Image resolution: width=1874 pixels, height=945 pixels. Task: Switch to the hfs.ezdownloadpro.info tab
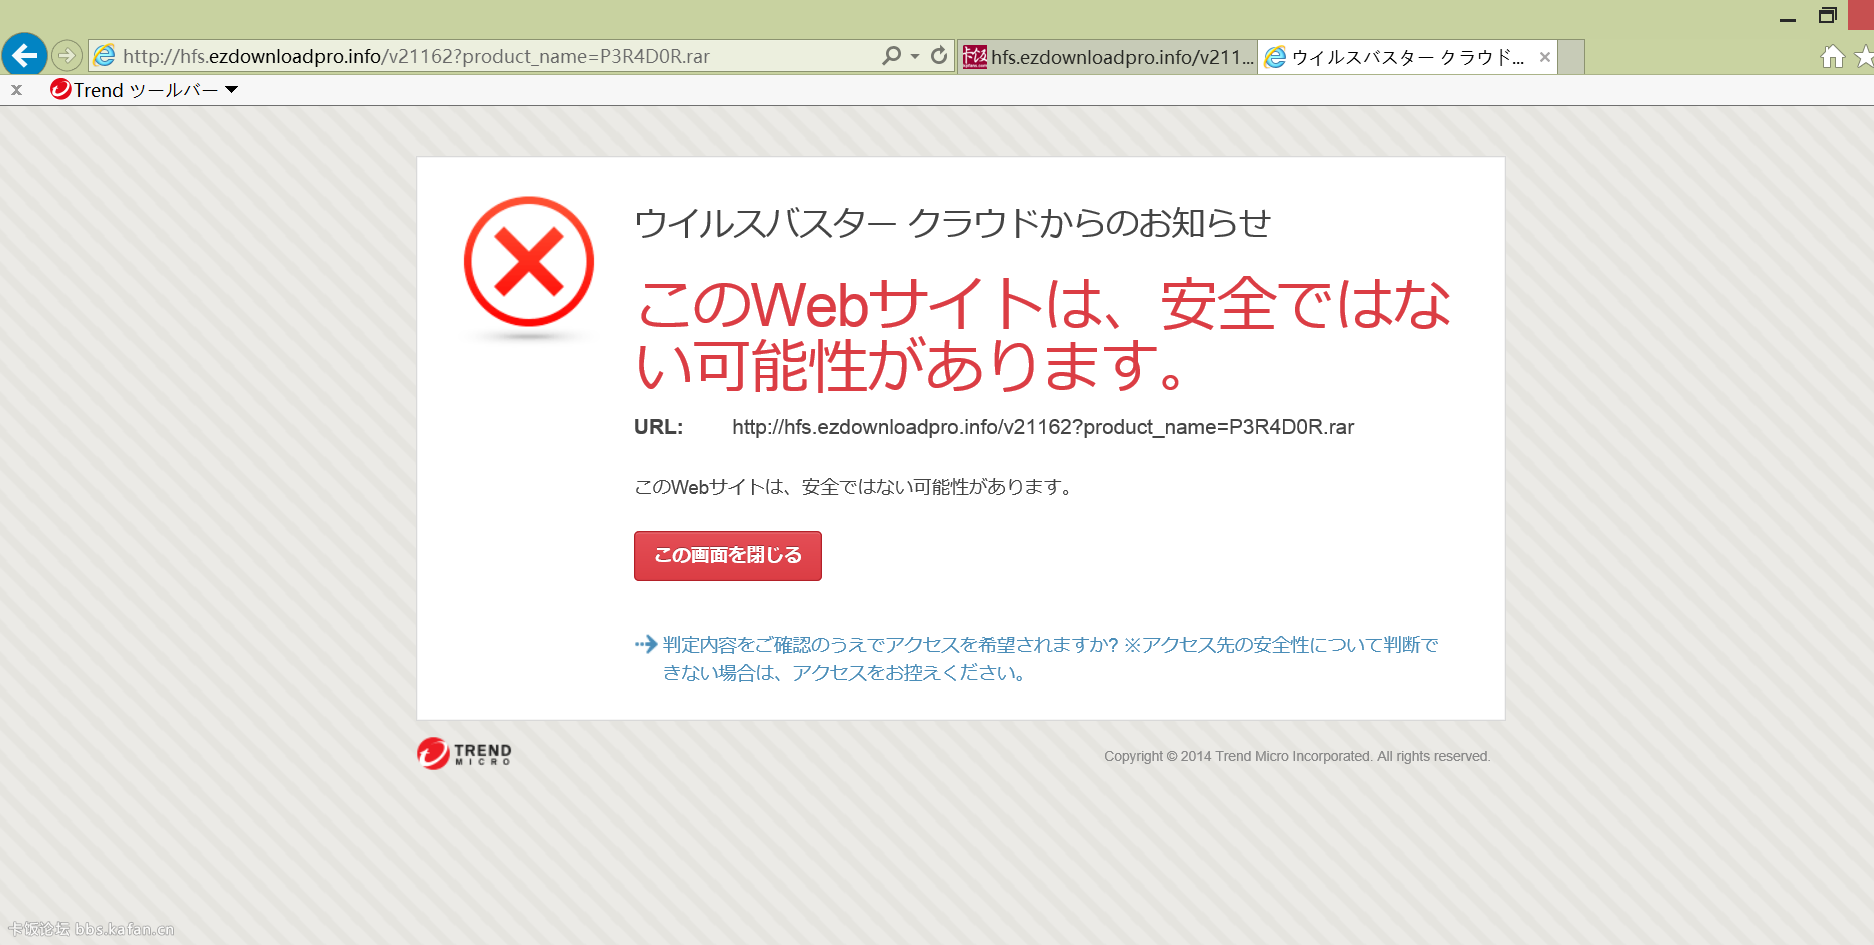click(1107, 57)
